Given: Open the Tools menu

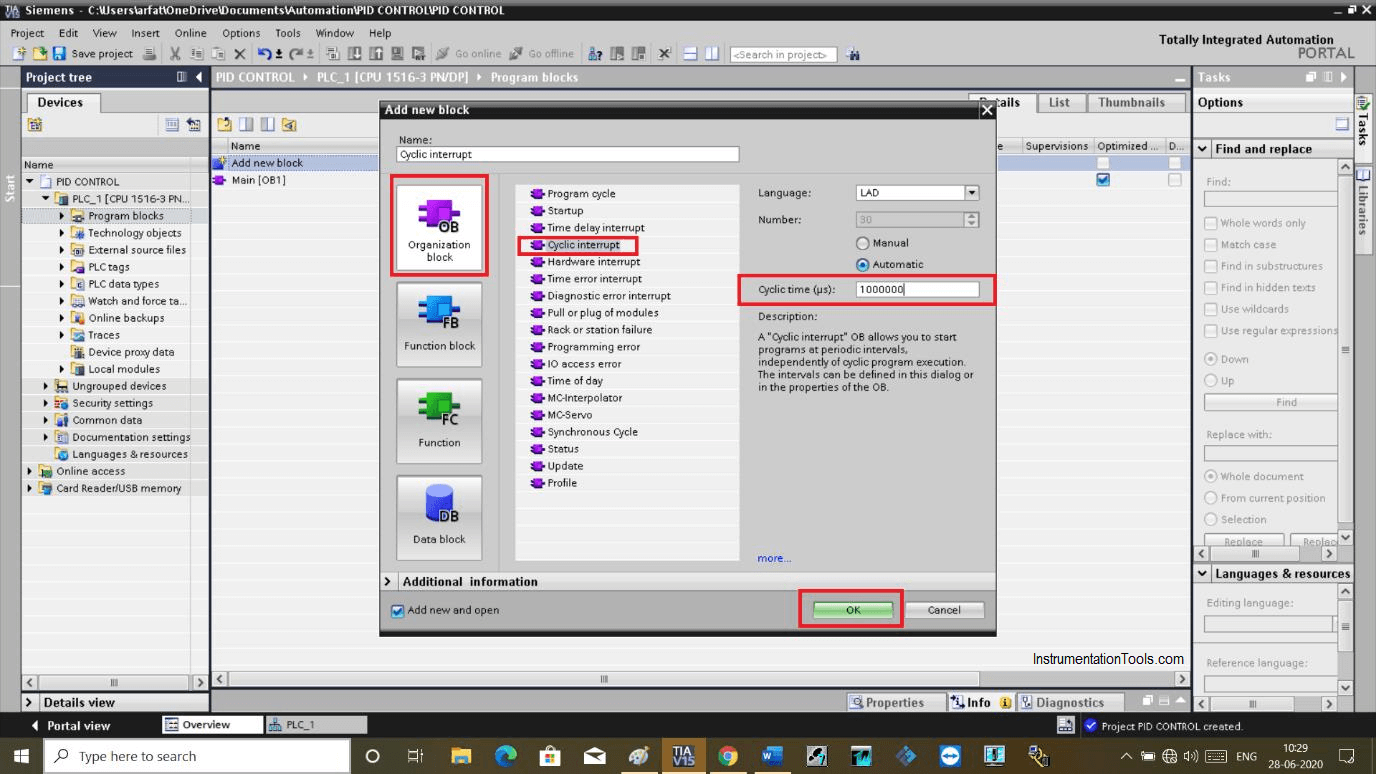Looking at the screenshot, I should point(288,33).
